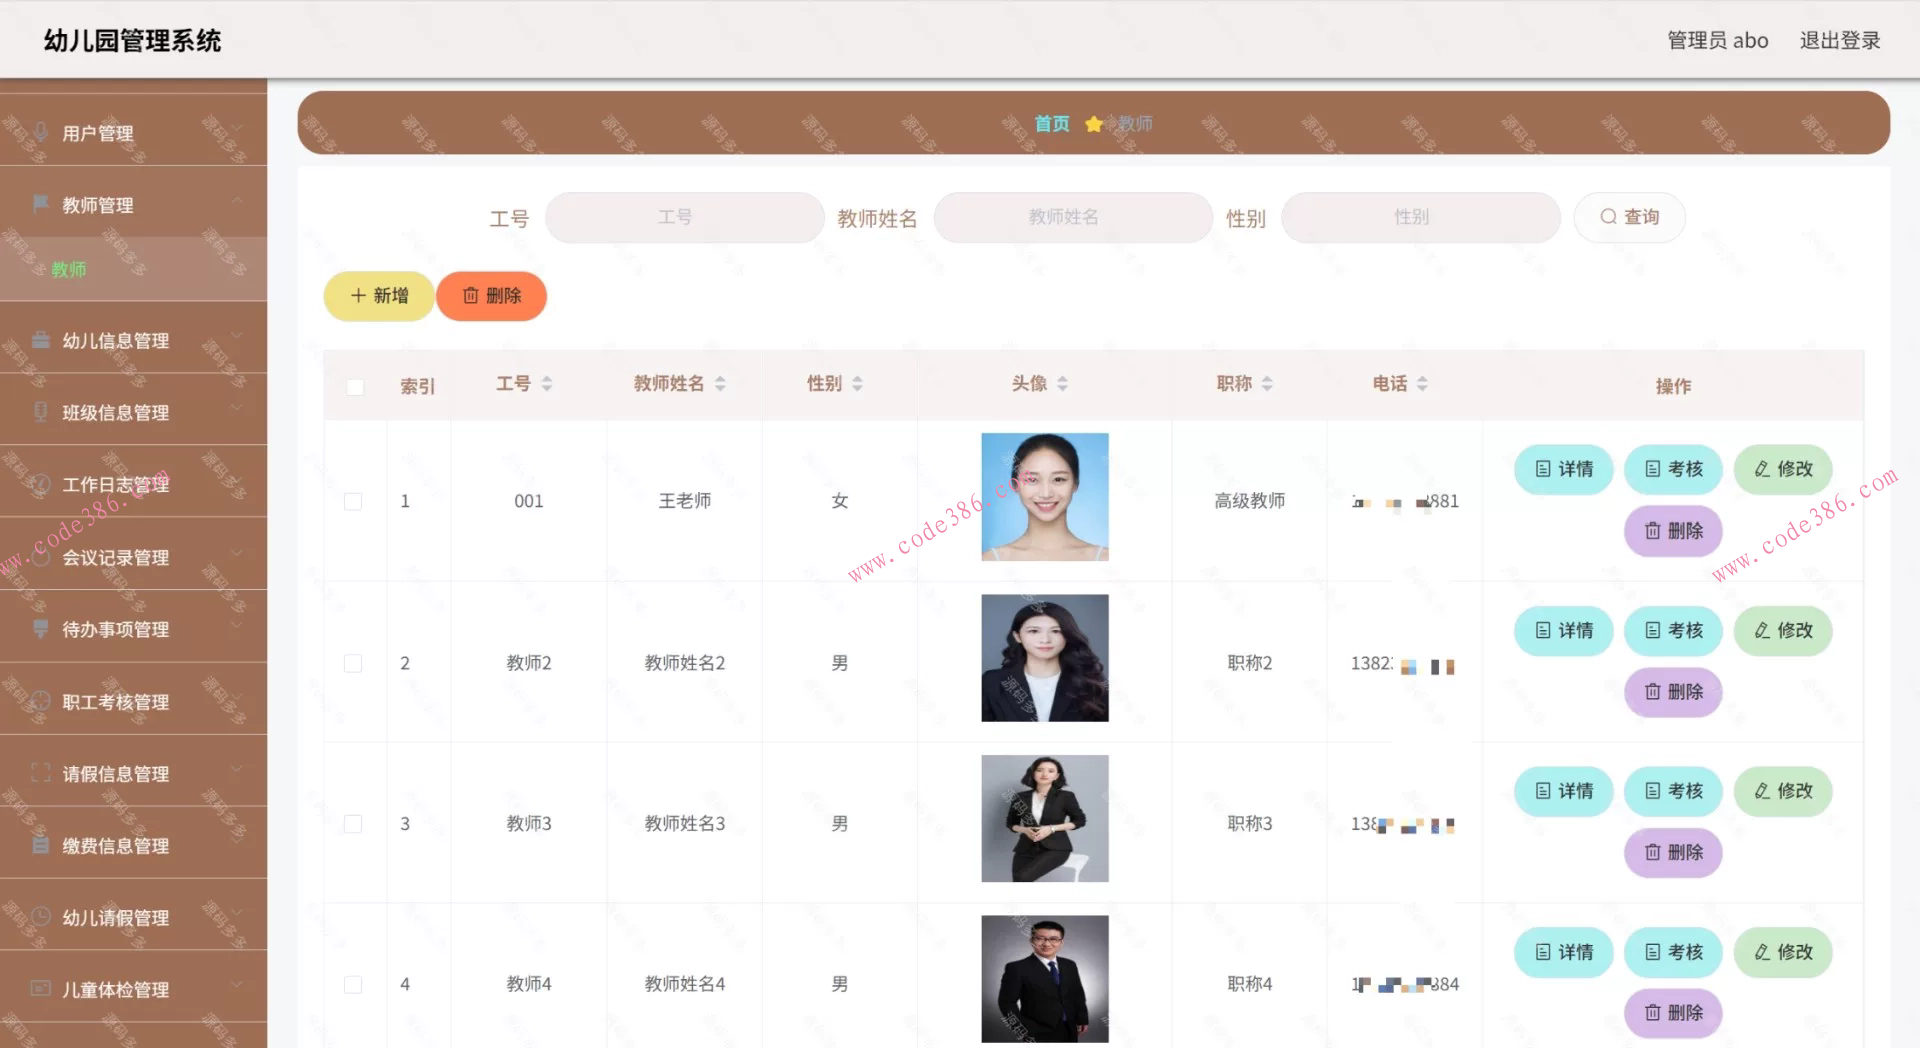Screen dimensions: 1920x1048
Task: Click the icon beside 职工考核管理
Action: [41, 701]
